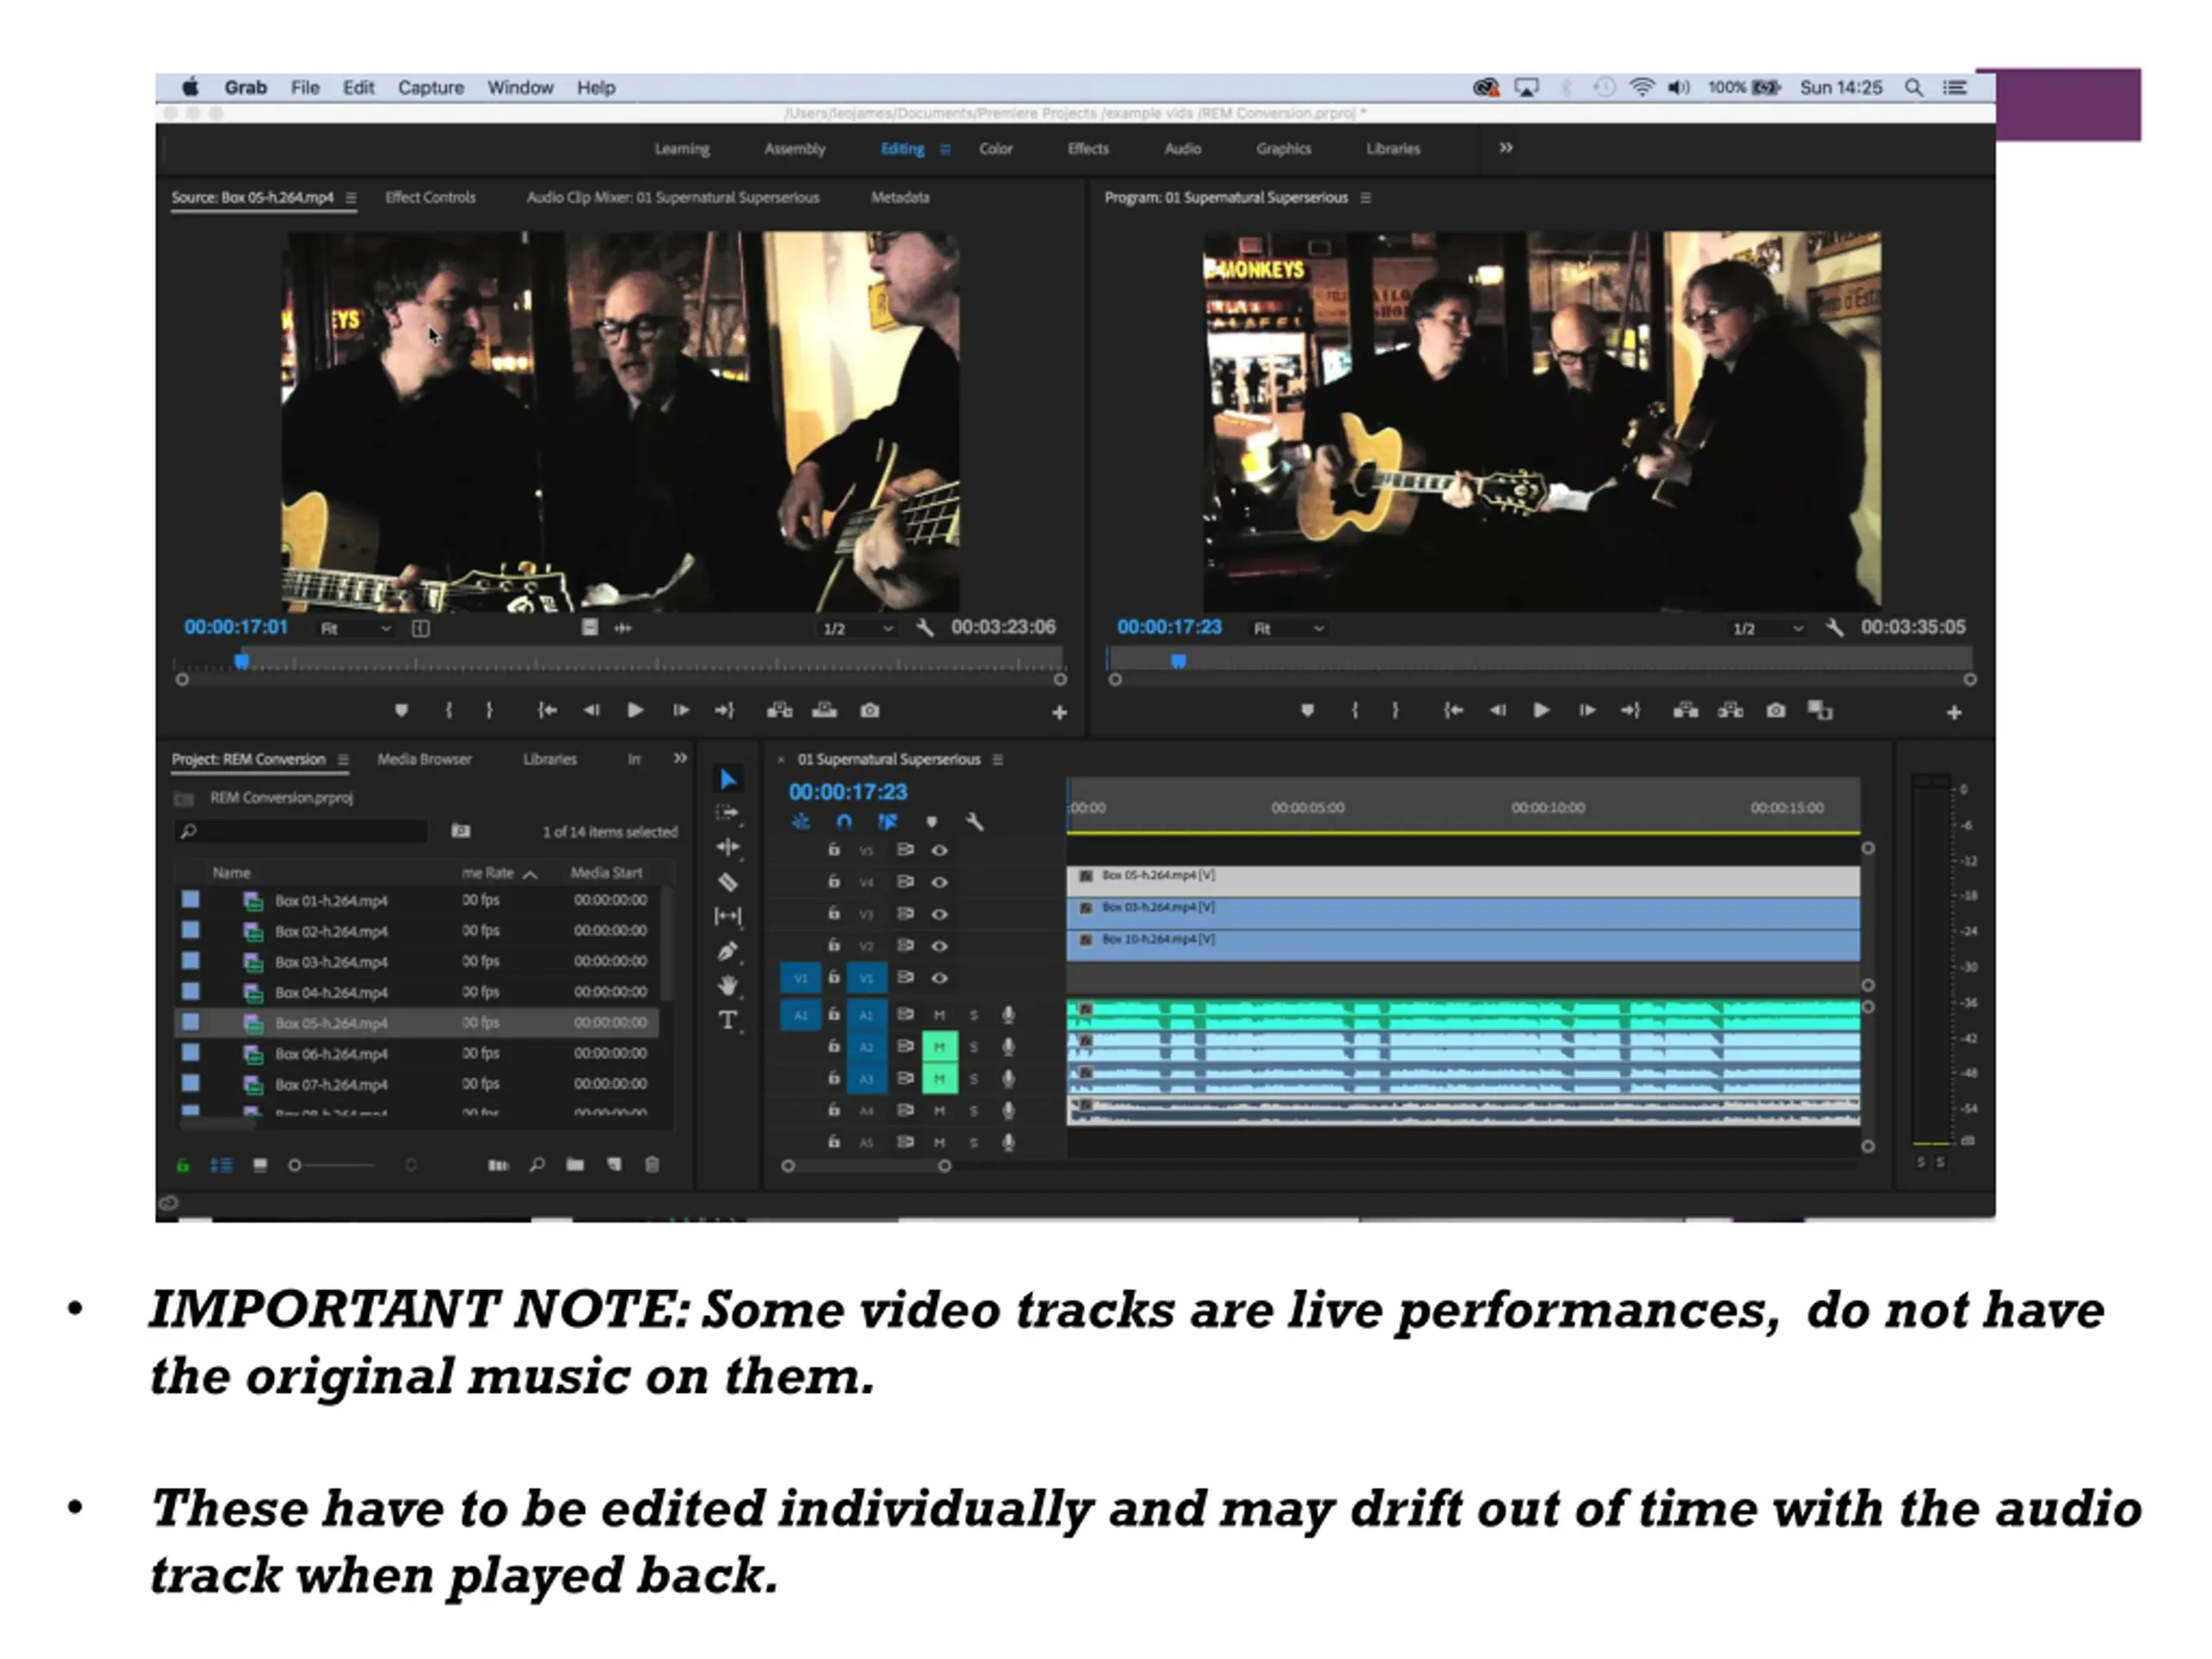The image size is (2212, 1659).
Task: Toggle Linked Selection in timeline
Action: click(887, 822)
